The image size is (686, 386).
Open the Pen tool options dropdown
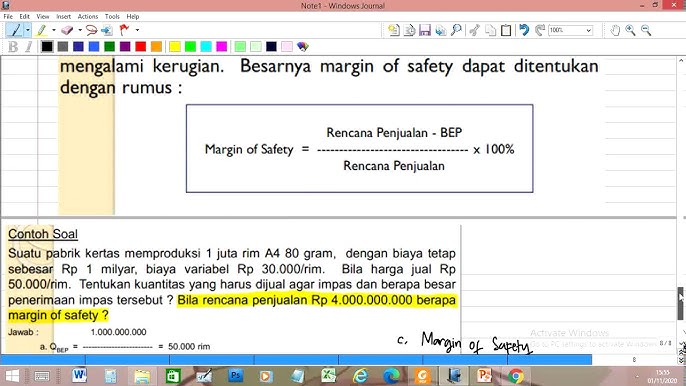click(x=28, y=30)
